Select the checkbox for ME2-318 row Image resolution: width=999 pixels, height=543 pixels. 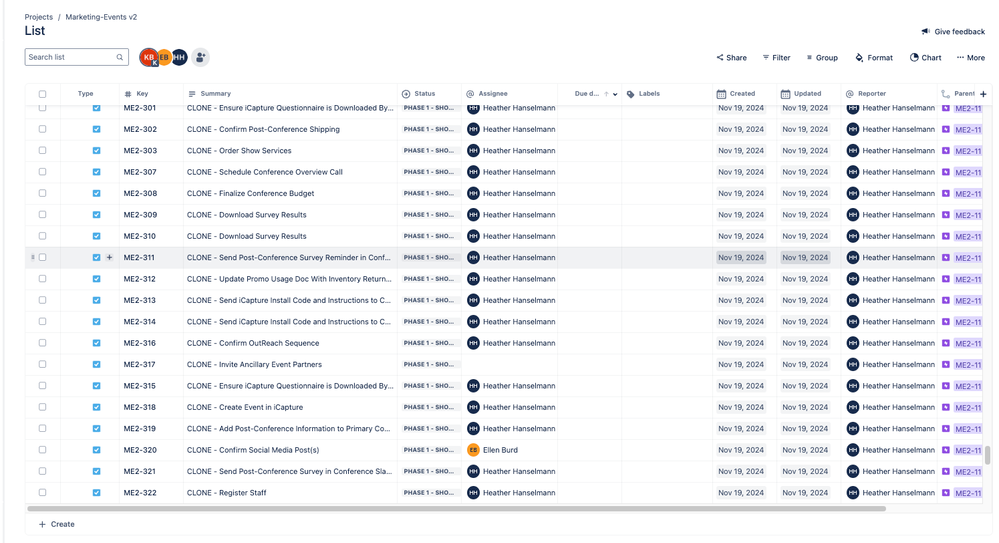[x=42, y=407]
